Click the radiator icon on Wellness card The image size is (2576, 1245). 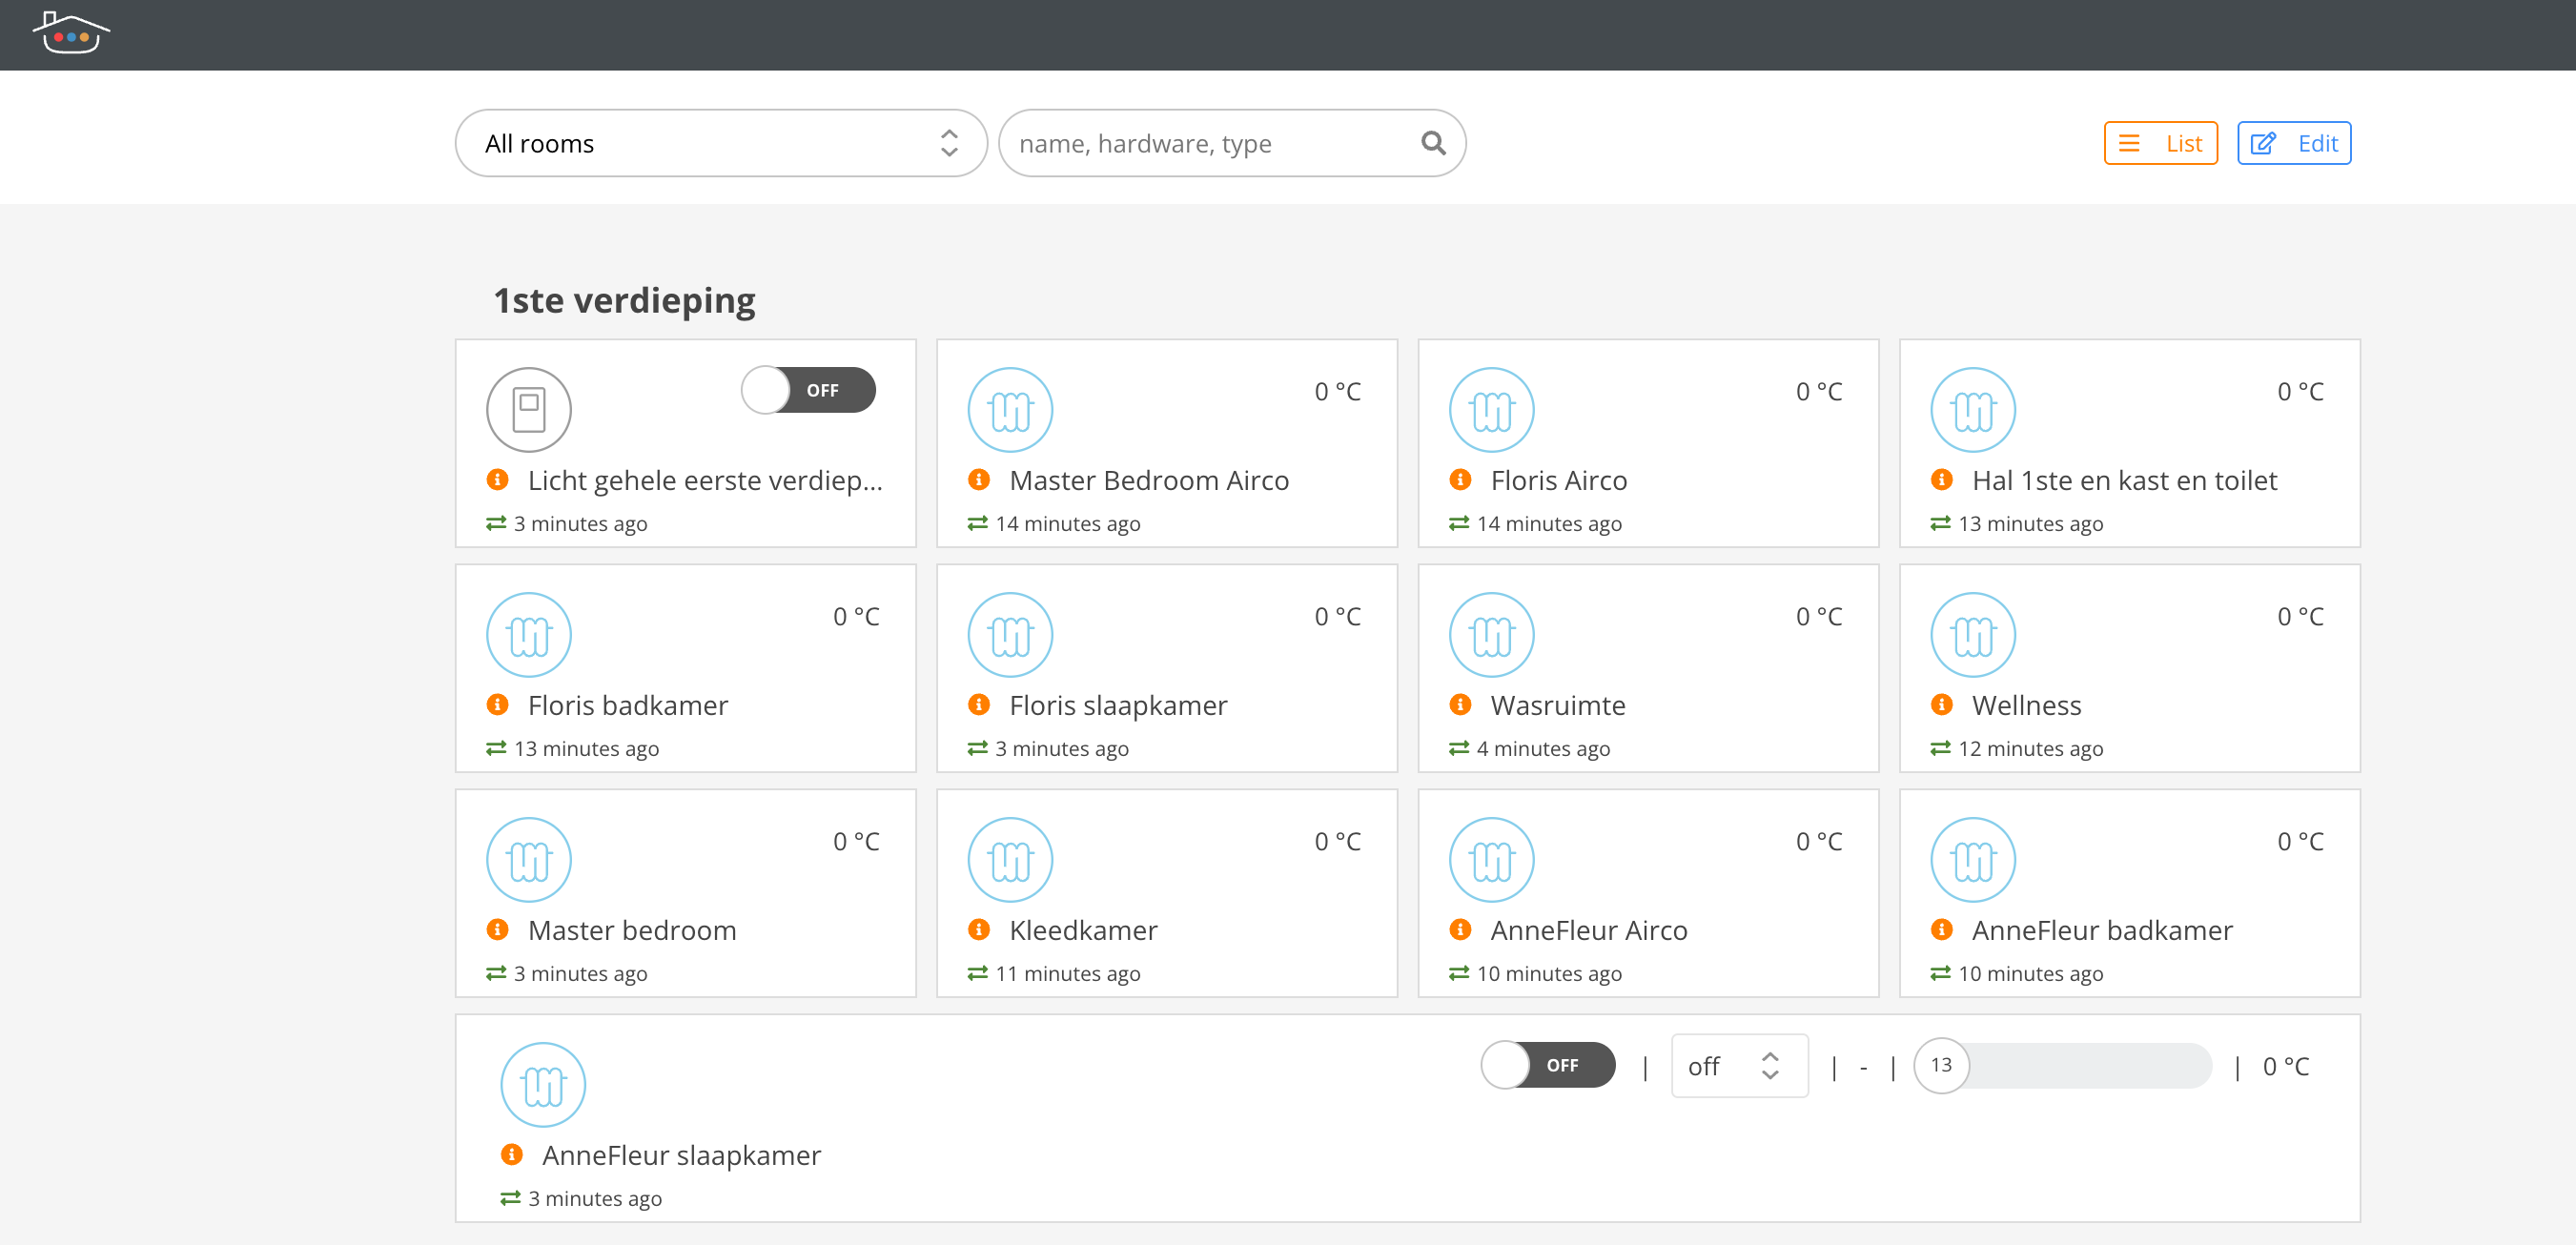pyautogui.click(x=1972, y=634)
